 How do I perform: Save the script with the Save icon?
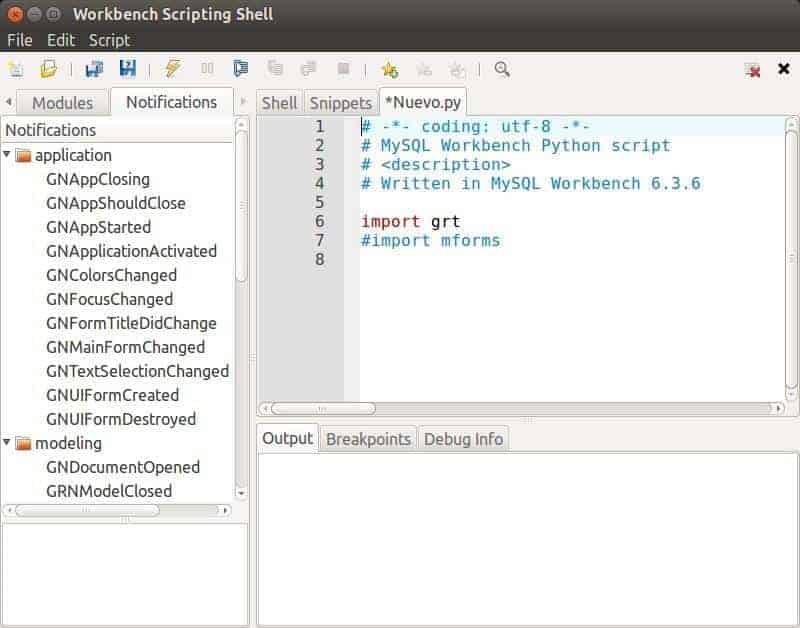[x=94, y=69]
